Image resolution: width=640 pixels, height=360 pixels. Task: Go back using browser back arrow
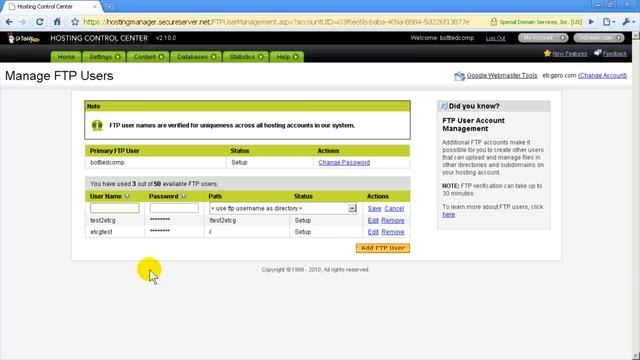pos(9,22)
